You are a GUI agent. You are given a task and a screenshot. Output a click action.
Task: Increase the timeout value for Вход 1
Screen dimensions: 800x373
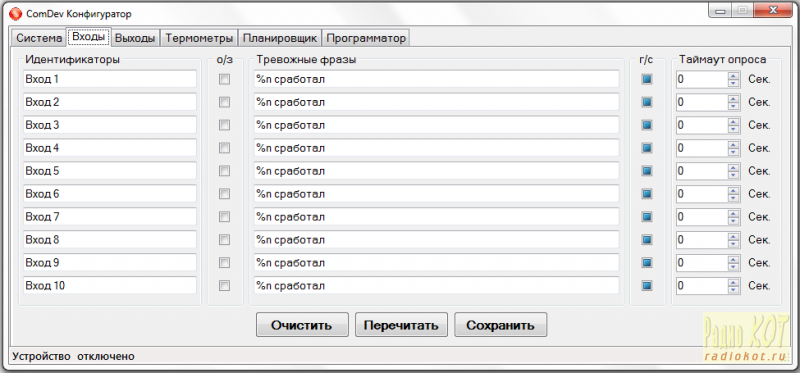(734, 76)
